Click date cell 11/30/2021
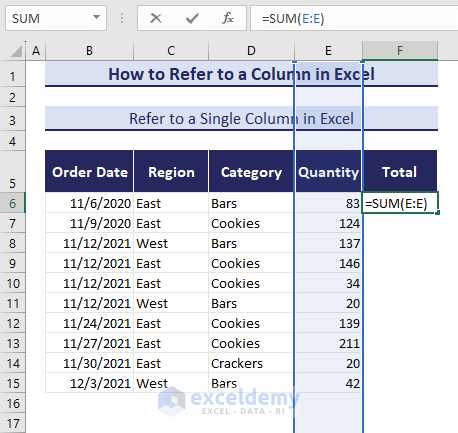 point(89,363)
